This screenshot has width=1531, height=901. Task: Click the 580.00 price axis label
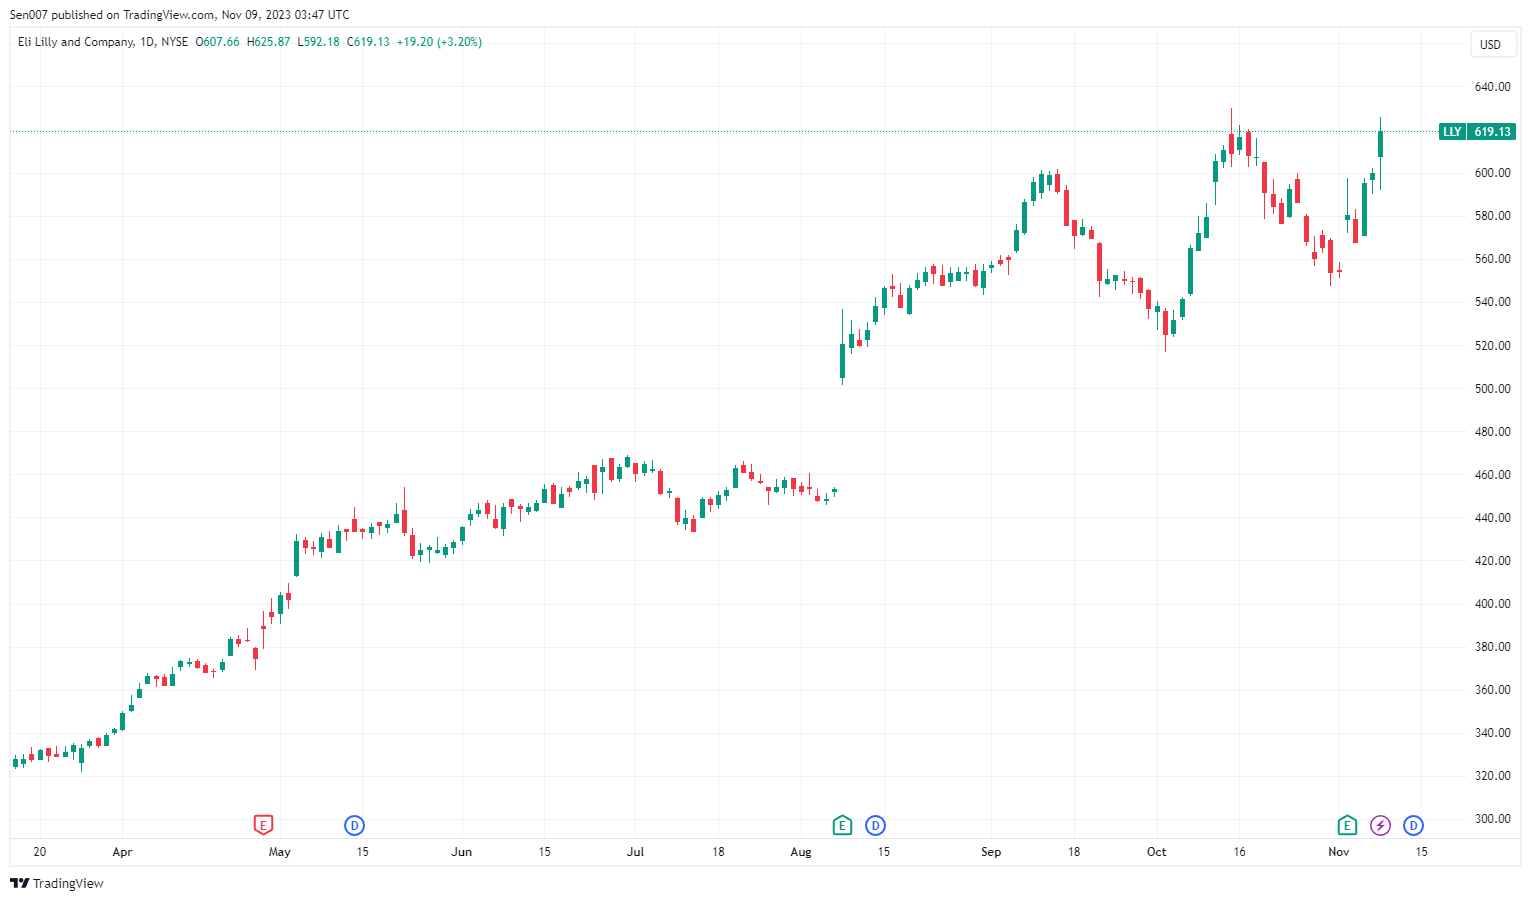tap(1492, 216)
